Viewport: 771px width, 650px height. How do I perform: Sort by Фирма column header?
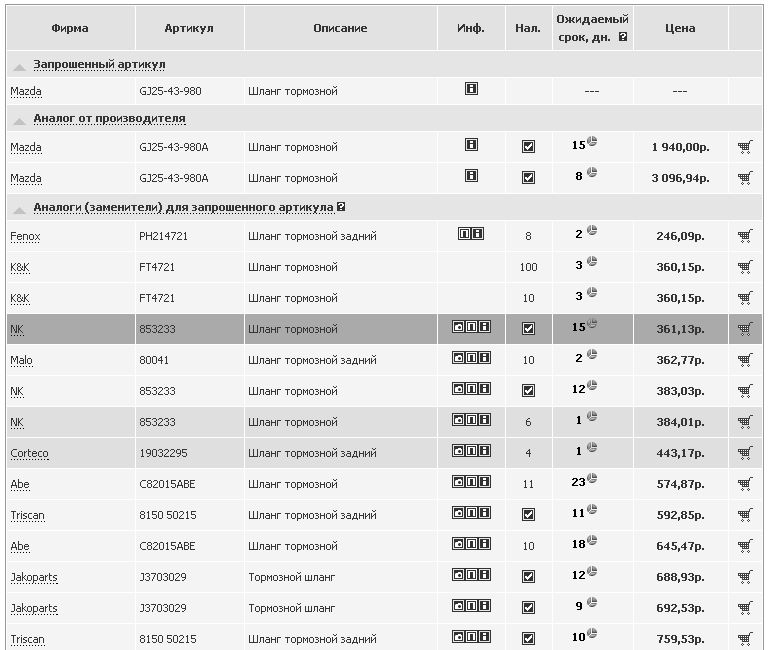[70, 28]
